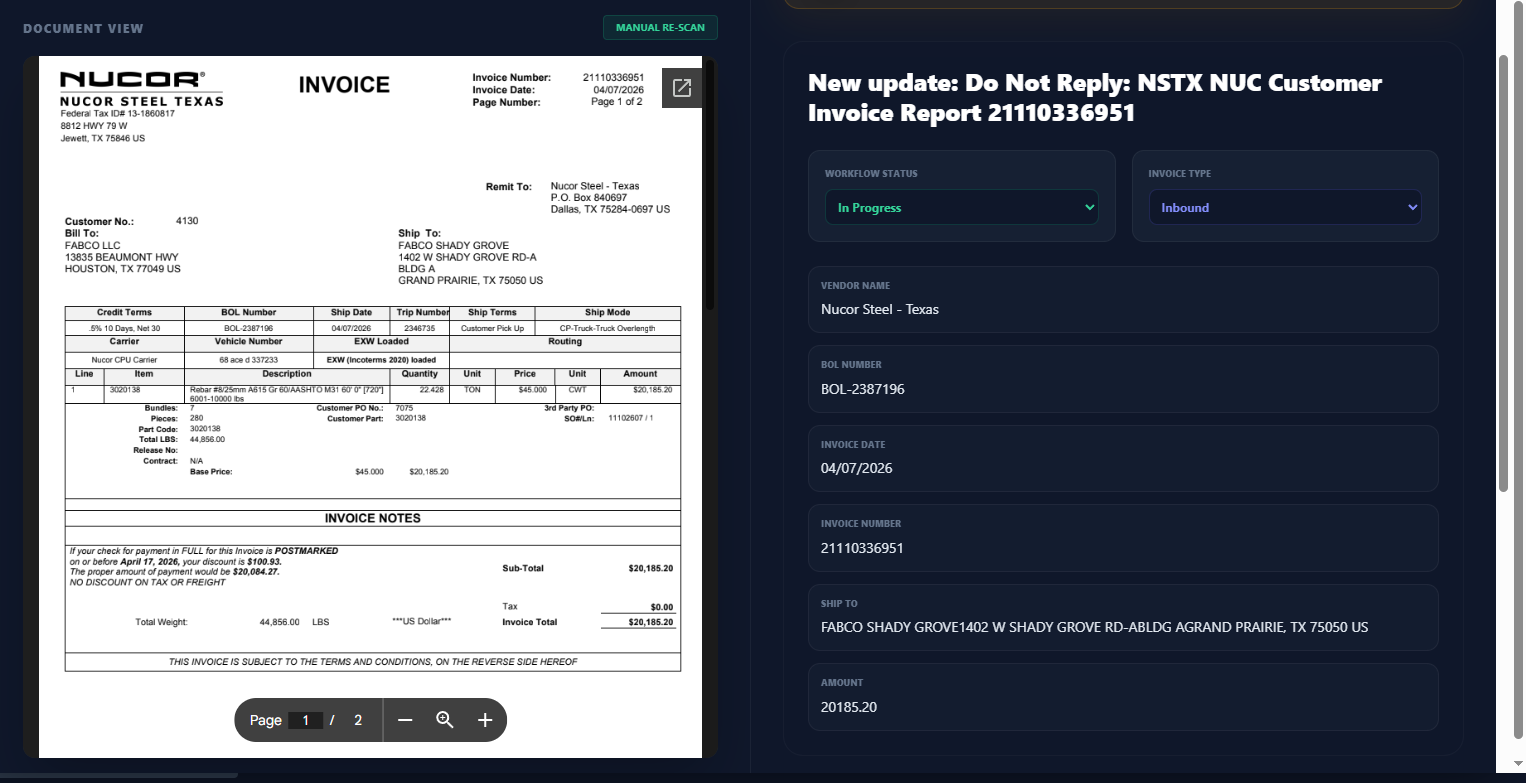The height and width of the screenshot is (783, 1526).
Task: Click the 'INVOICE NOTES' heading in document
Action: pyautogui.click(x=373, y=518)
